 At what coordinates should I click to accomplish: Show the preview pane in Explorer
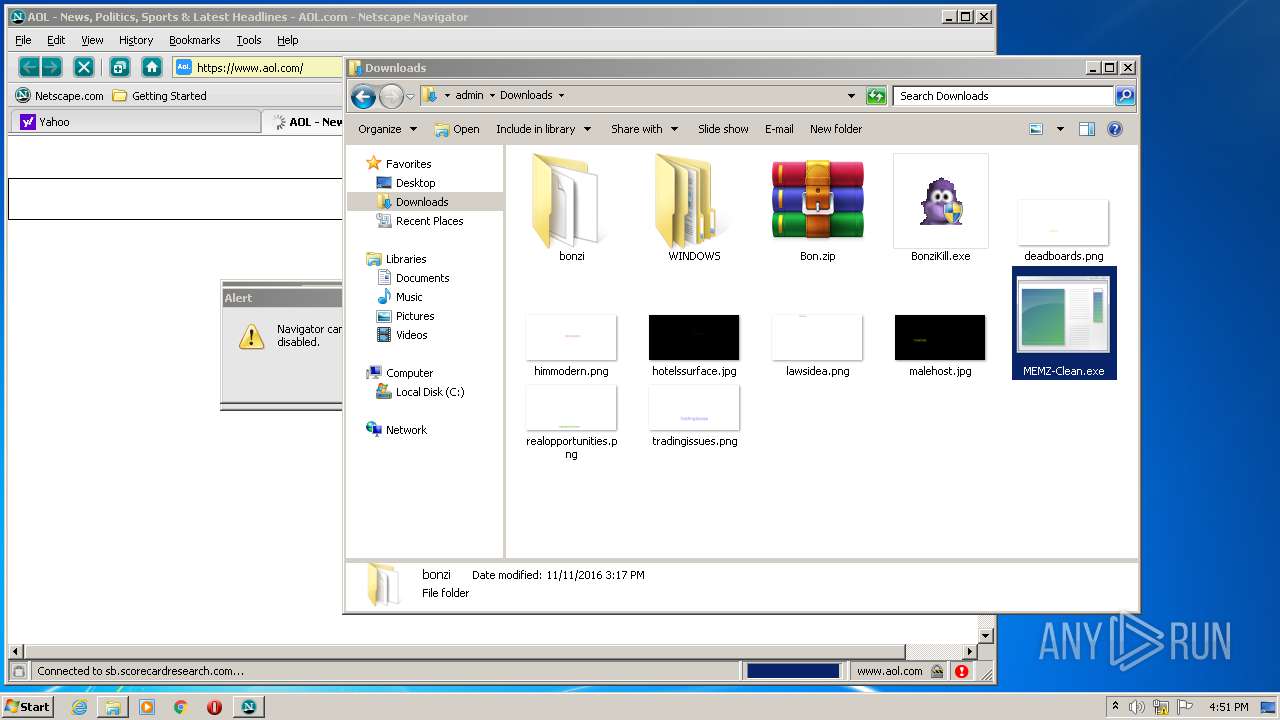click(1087, 129)
